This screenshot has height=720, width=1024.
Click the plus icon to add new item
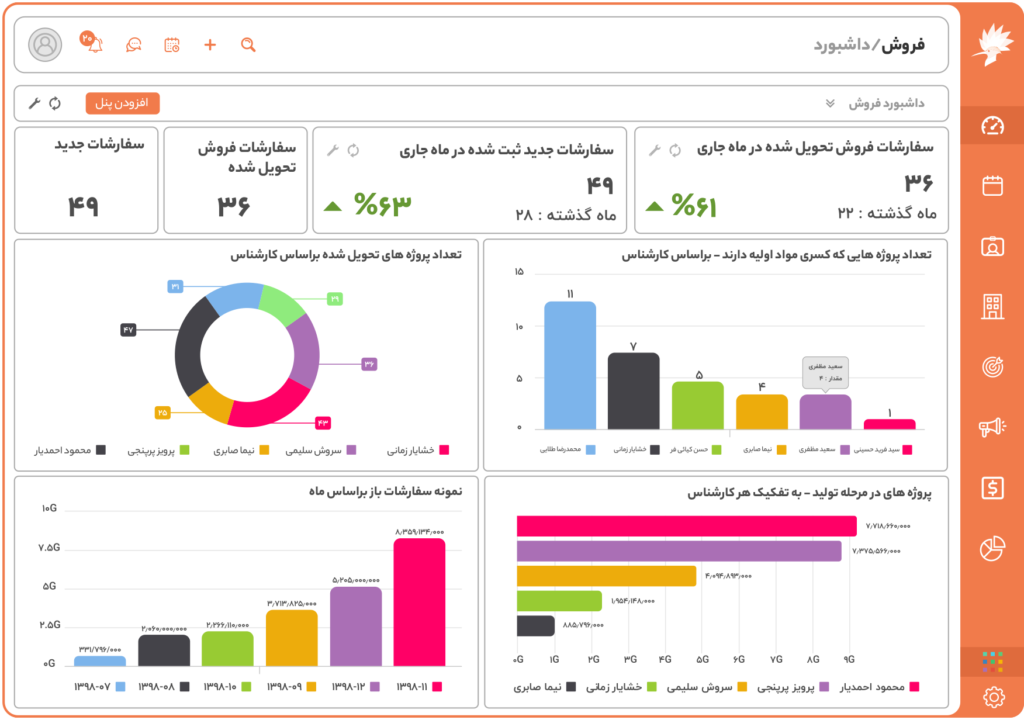click(x=209, y=45)
